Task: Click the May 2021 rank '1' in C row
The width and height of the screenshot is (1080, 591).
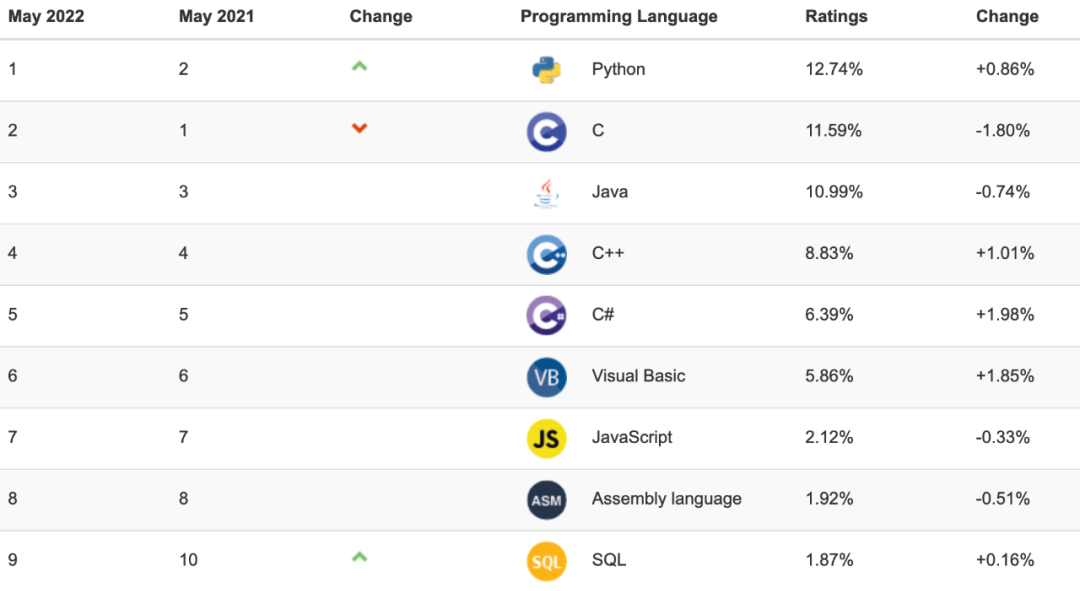Action: [183, 130]
